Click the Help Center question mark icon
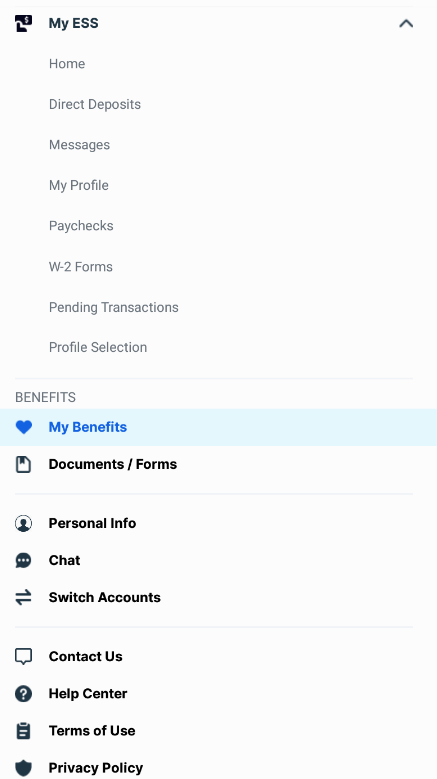The image size is (437, 779). click(23, 694)
